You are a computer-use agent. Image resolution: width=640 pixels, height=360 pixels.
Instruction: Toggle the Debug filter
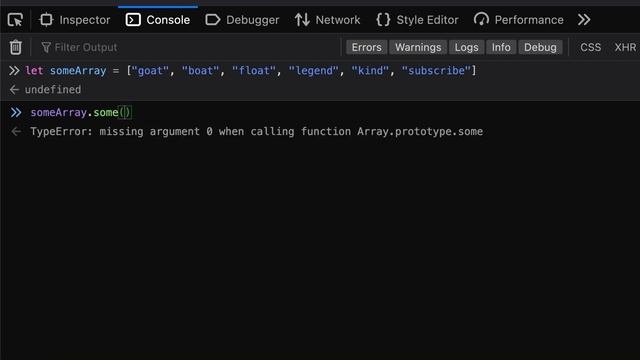(x=540, y=47)
